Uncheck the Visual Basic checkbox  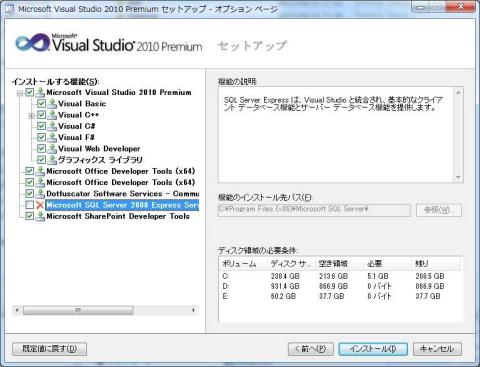41,103
